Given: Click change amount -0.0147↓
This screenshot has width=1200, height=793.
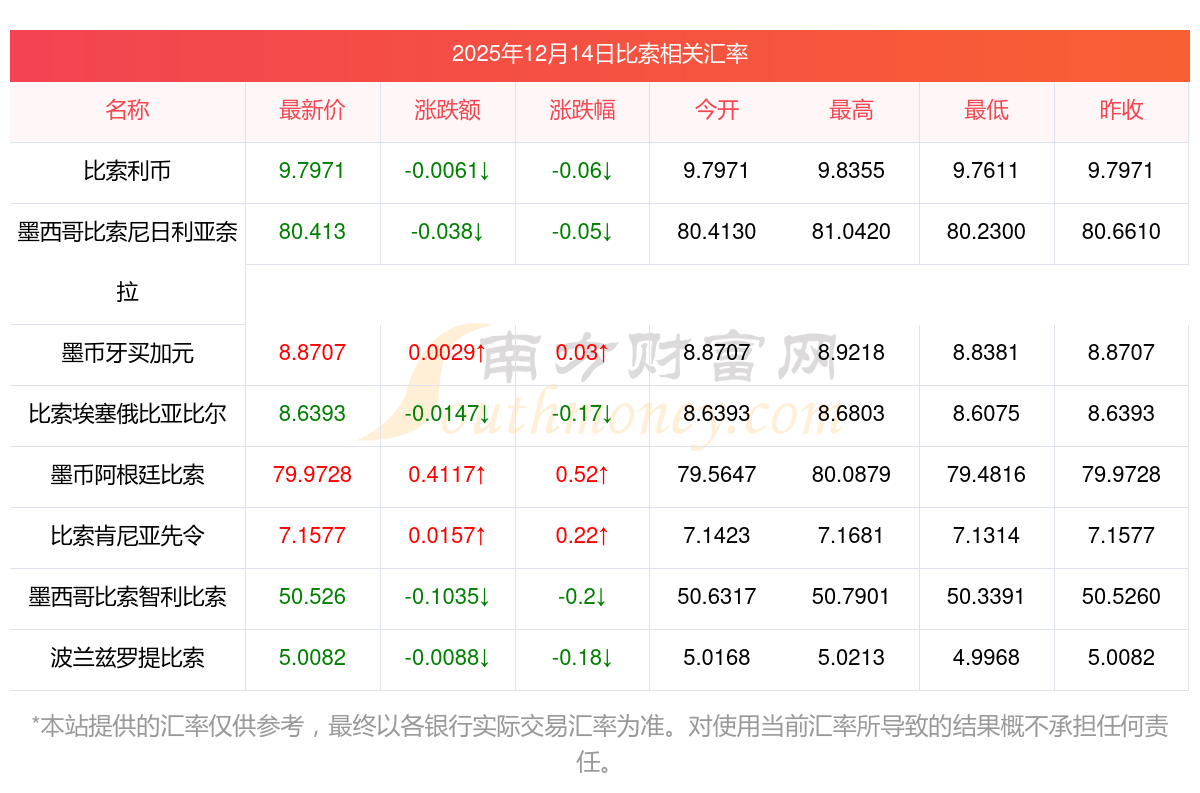Looking at the screenshot, I should pos(447,414).
